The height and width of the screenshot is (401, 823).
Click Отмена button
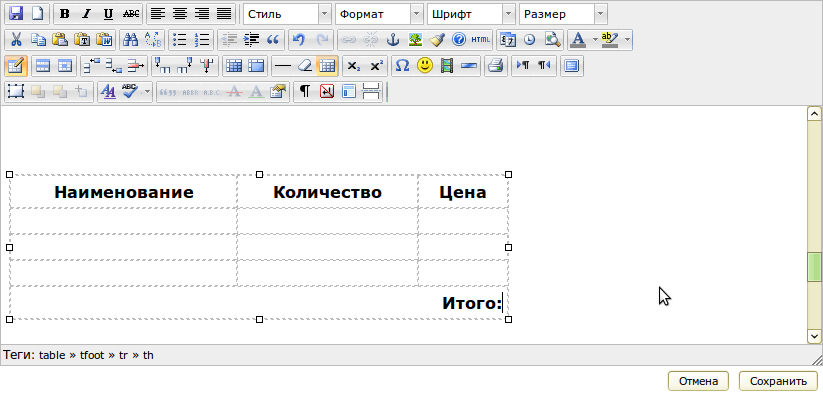tap(698, 381)
